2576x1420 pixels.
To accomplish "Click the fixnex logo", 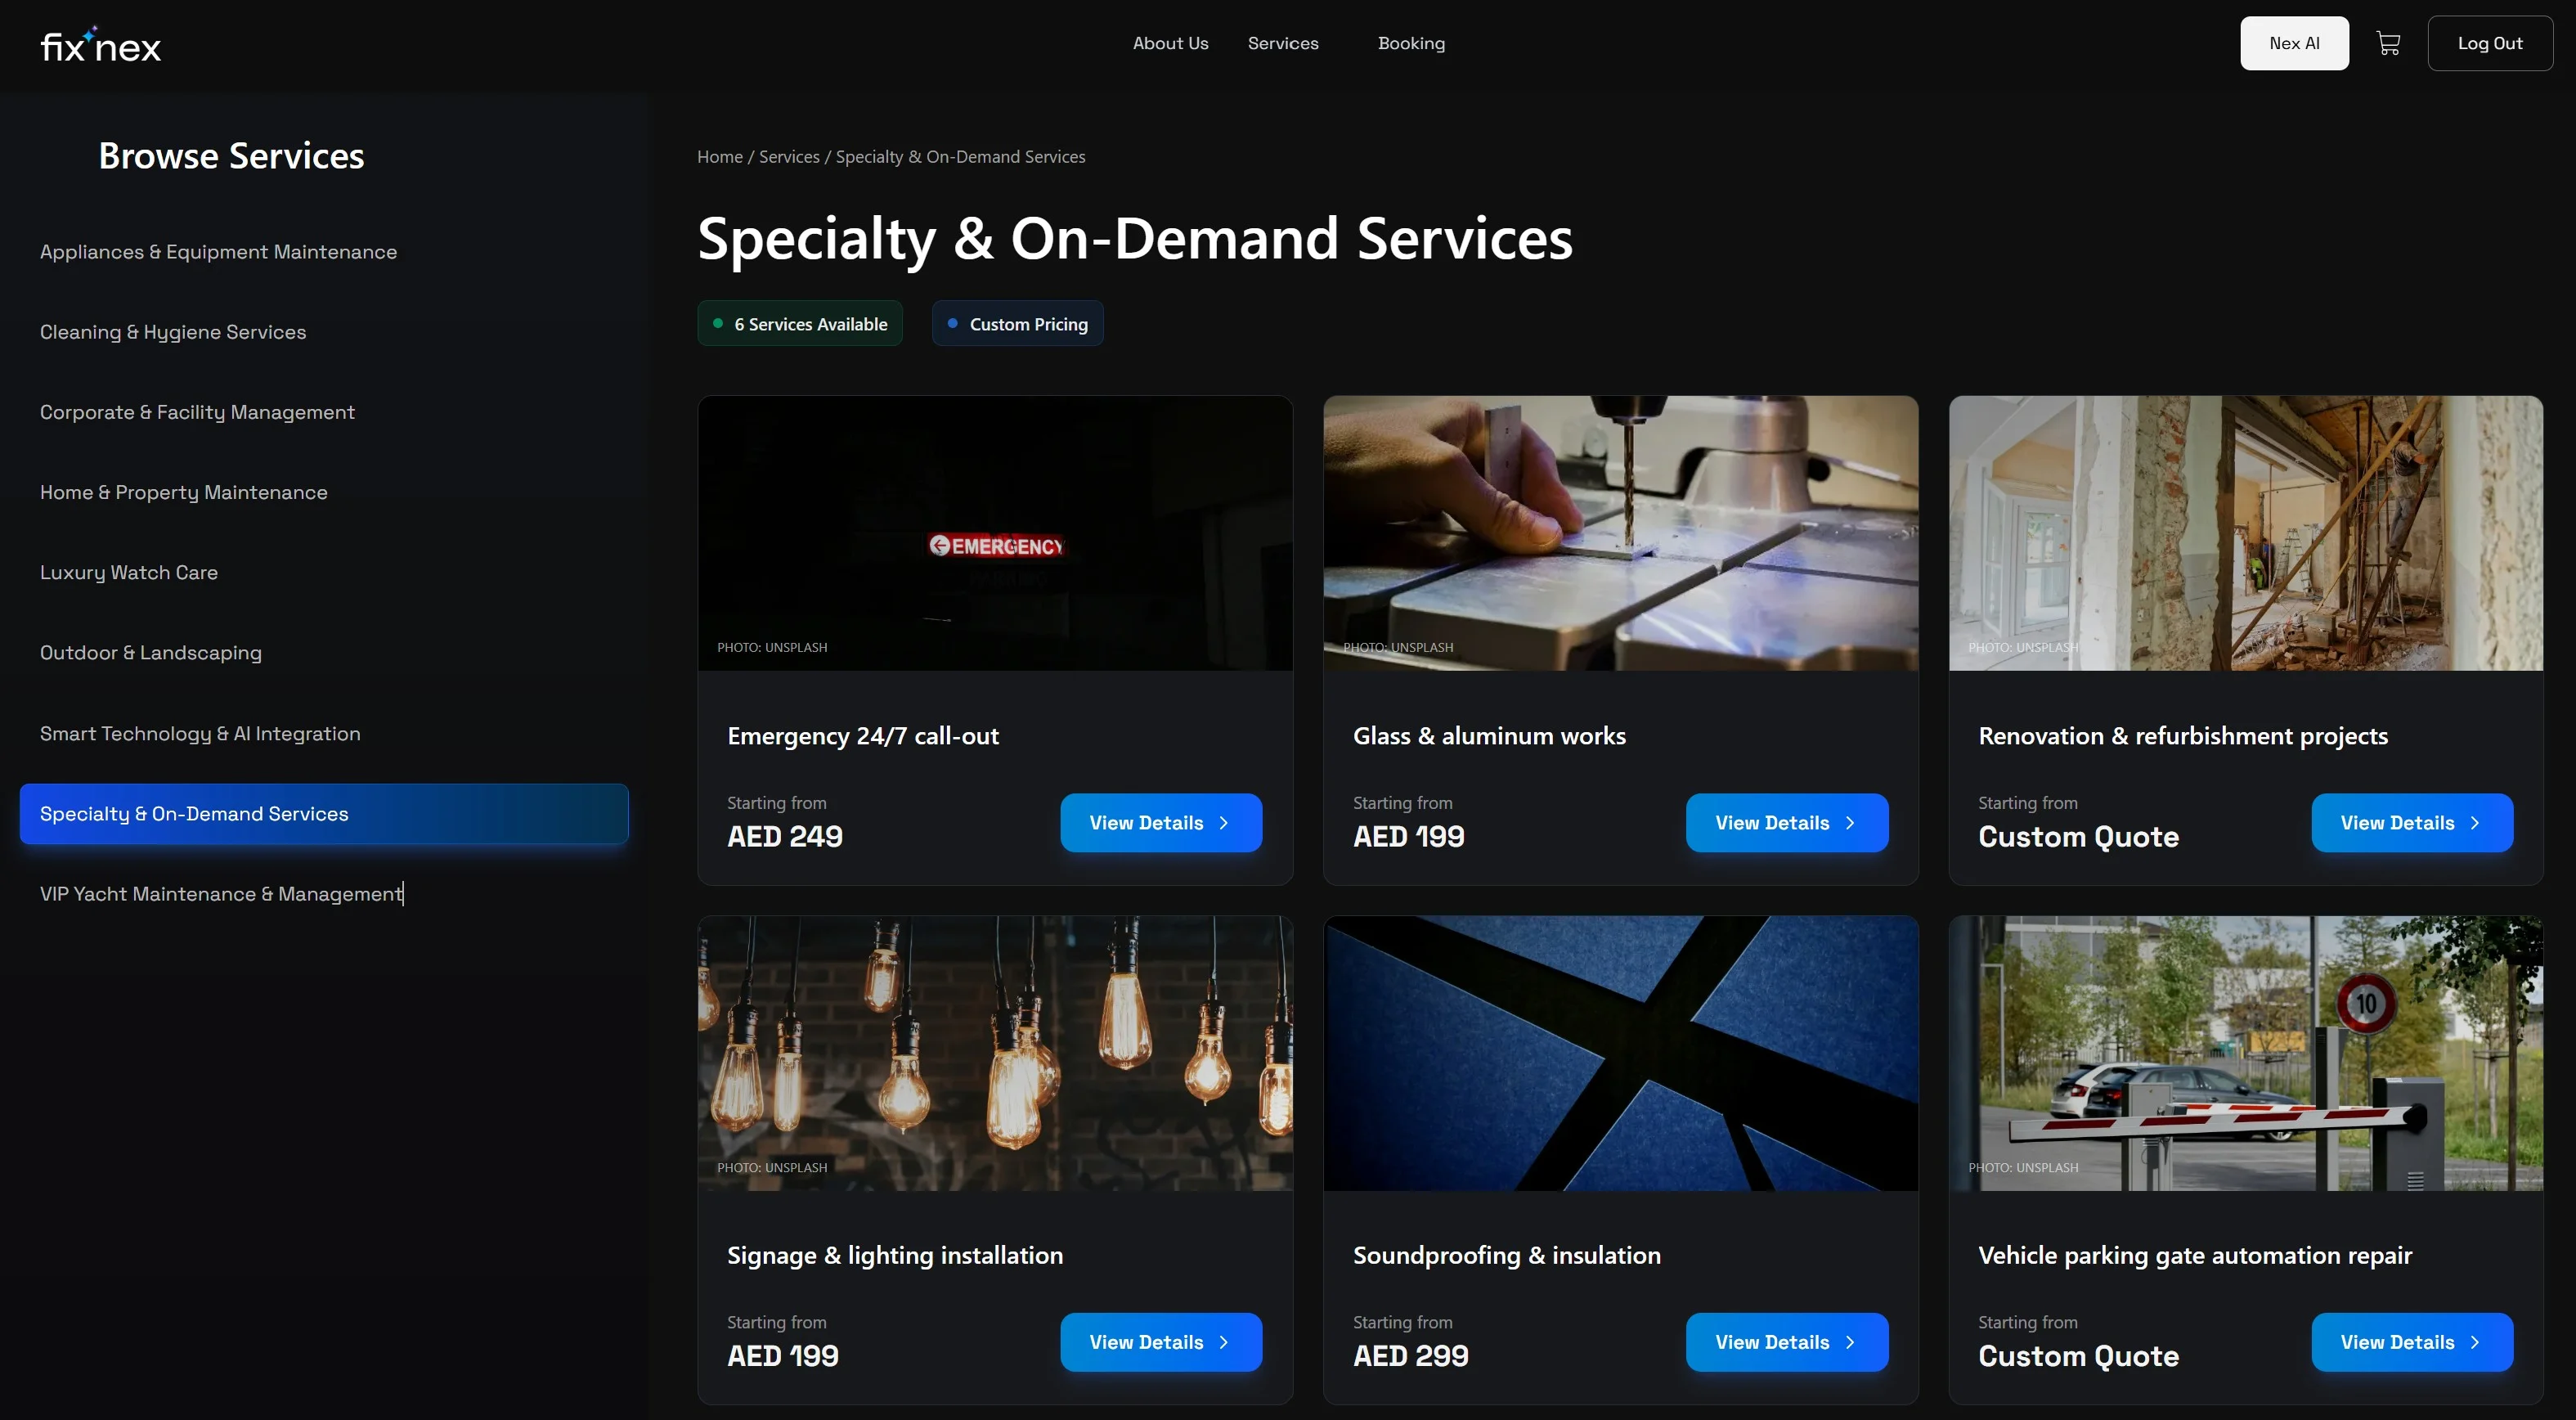I will click(100, 44).
